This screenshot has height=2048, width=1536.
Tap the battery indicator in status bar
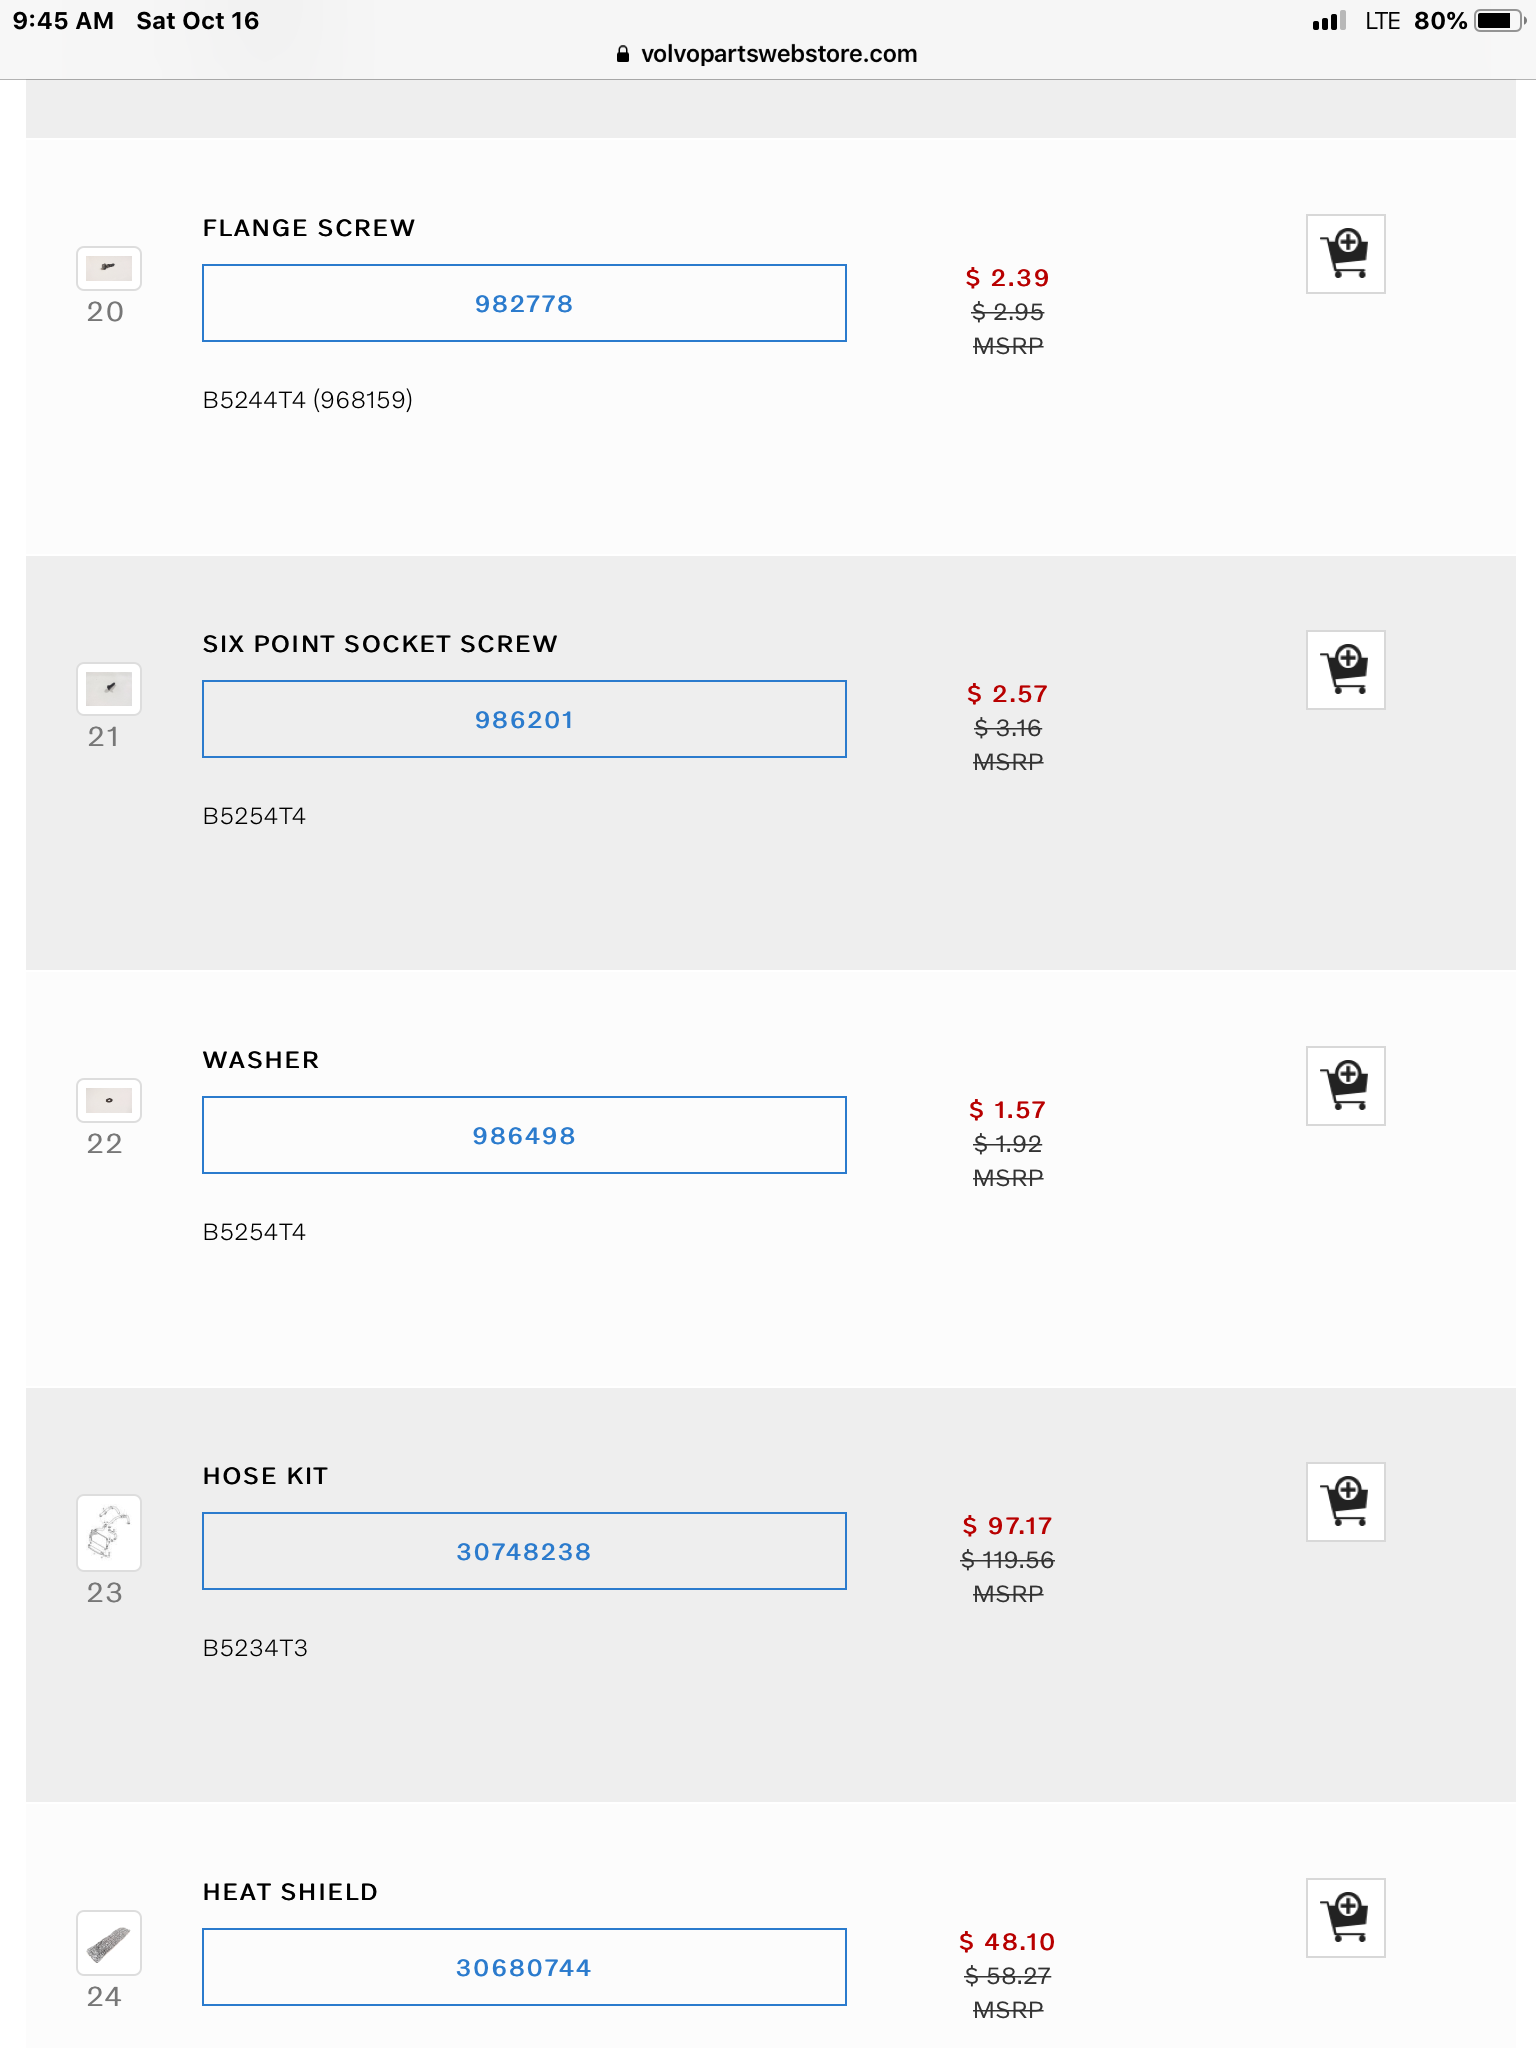(1498, 21)
